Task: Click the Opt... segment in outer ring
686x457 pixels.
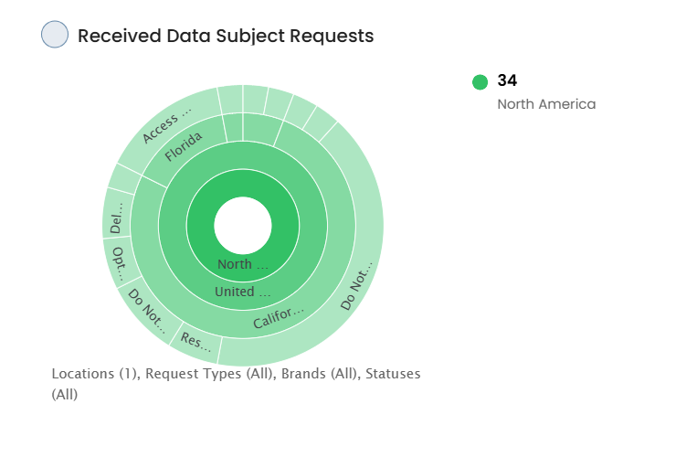Action: point(119,262)
